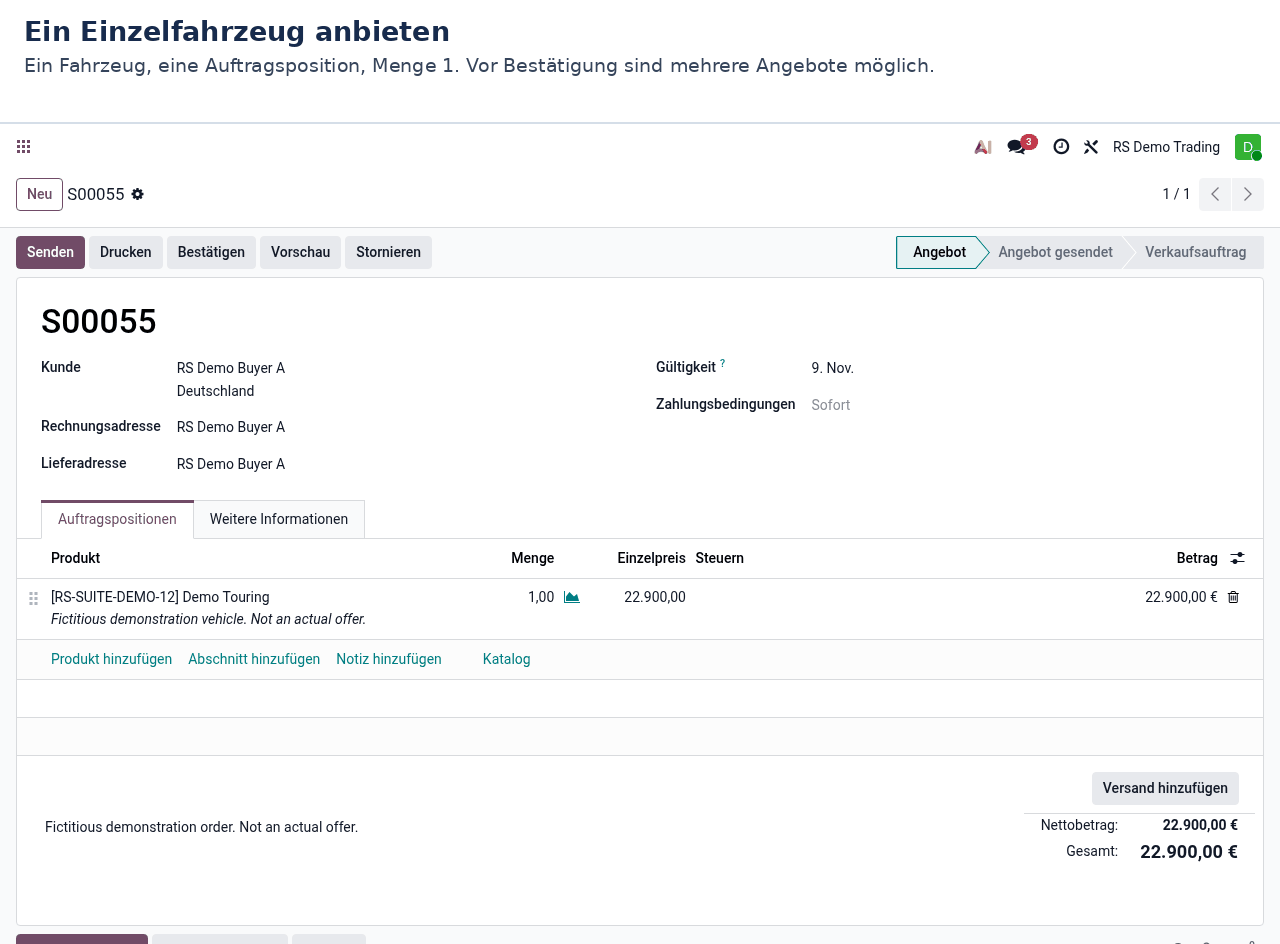Edit the Gültigkeit date 9. Nov.

point(832,368)
